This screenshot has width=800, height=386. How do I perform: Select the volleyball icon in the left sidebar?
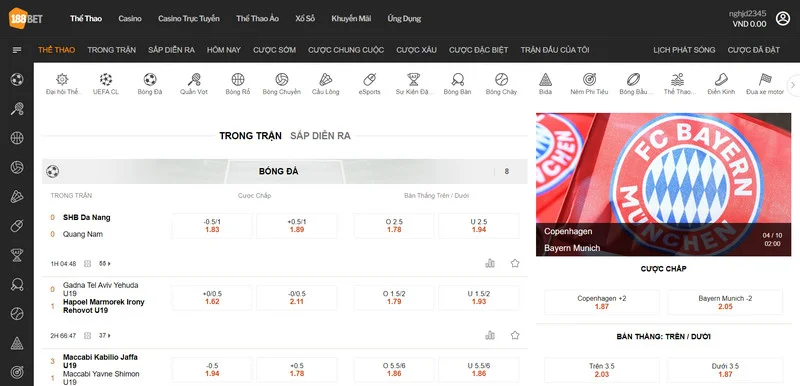17,167
